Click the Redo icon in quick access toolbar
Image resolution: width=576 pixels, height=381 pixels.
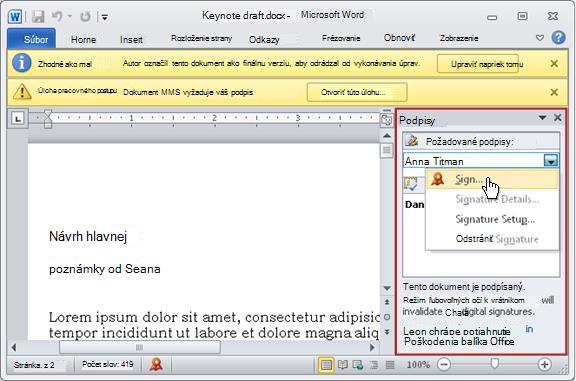(x=85, y=17)
